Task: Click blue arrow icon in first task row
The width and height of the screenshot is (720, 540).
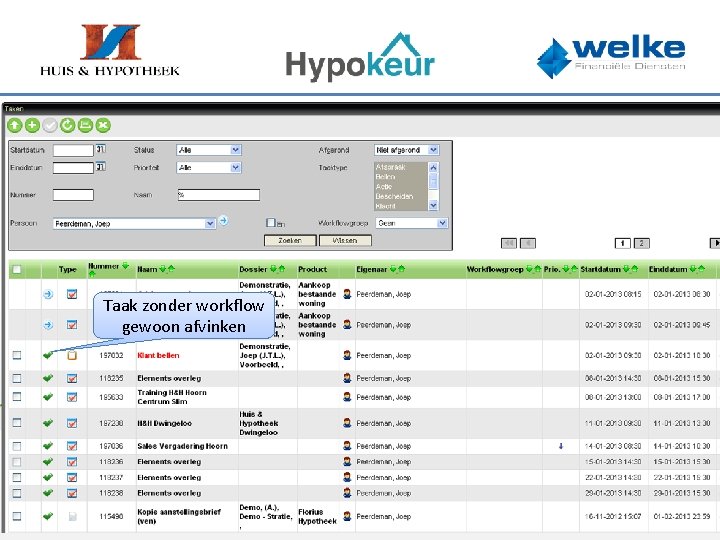Action: pyautogui.click(x=48, y=294)
